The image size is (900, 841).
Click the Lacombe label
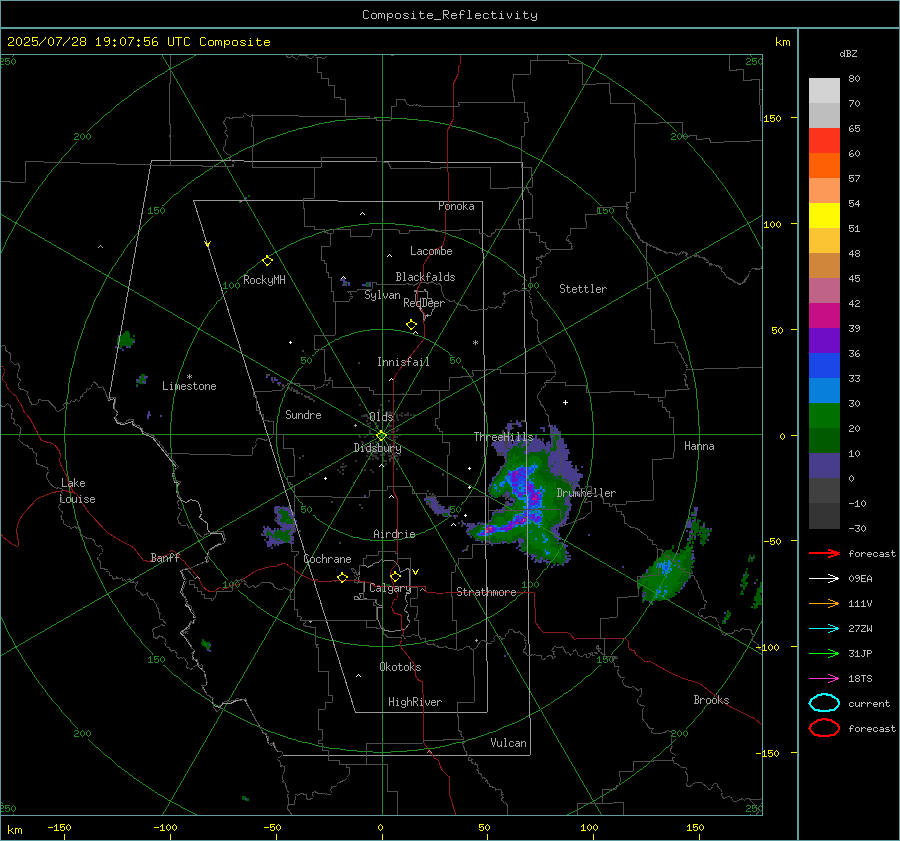pyautogui.click(x=431, y=251)
